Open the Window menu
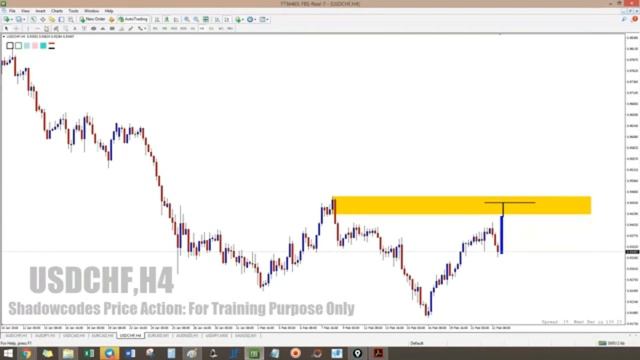The height and width of the screenshot is (360, 640). point(91,11)
